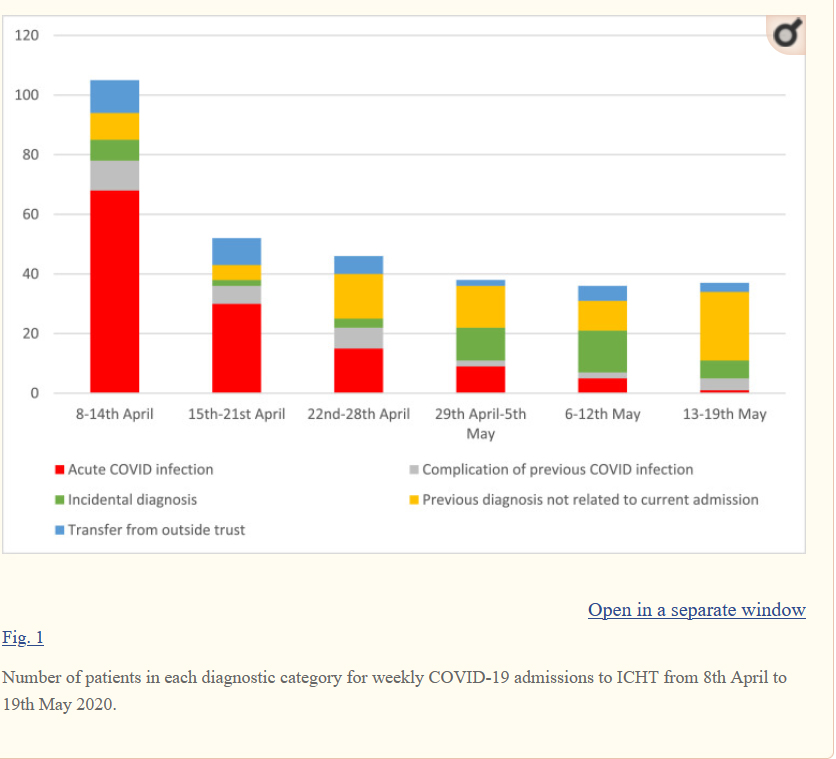The height and width of the screenshot is (759, 836).
Task: Select the red segment of the 8-14th April bar
Action: click(x=115, y=290)
